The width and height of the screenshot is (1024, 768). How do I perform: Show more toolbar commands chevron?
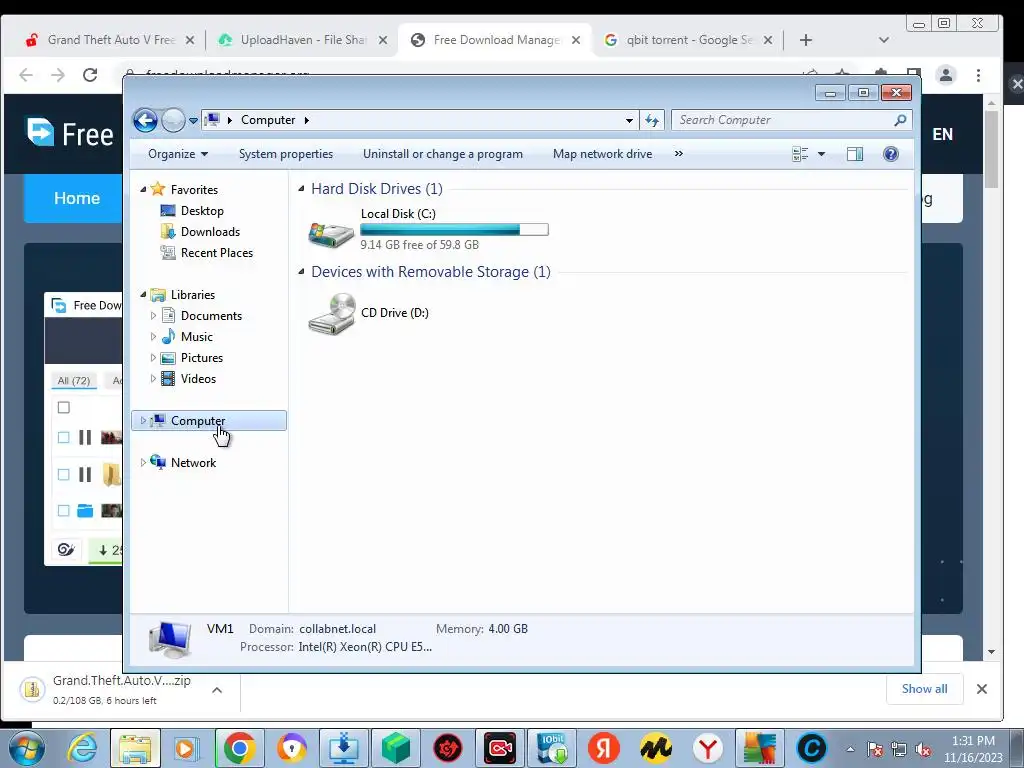click(x=679, y=153)
